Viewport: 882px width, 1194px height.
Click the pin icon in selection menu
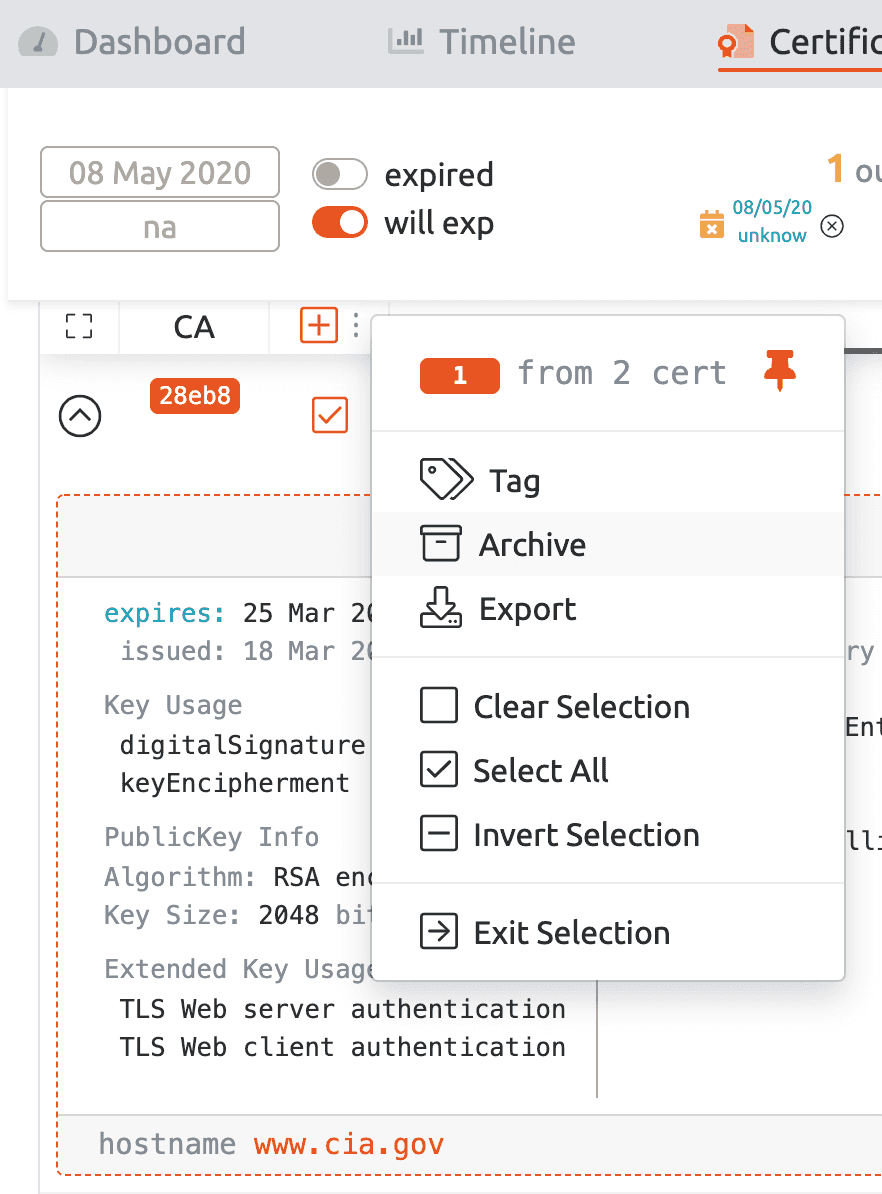(780, 372)
